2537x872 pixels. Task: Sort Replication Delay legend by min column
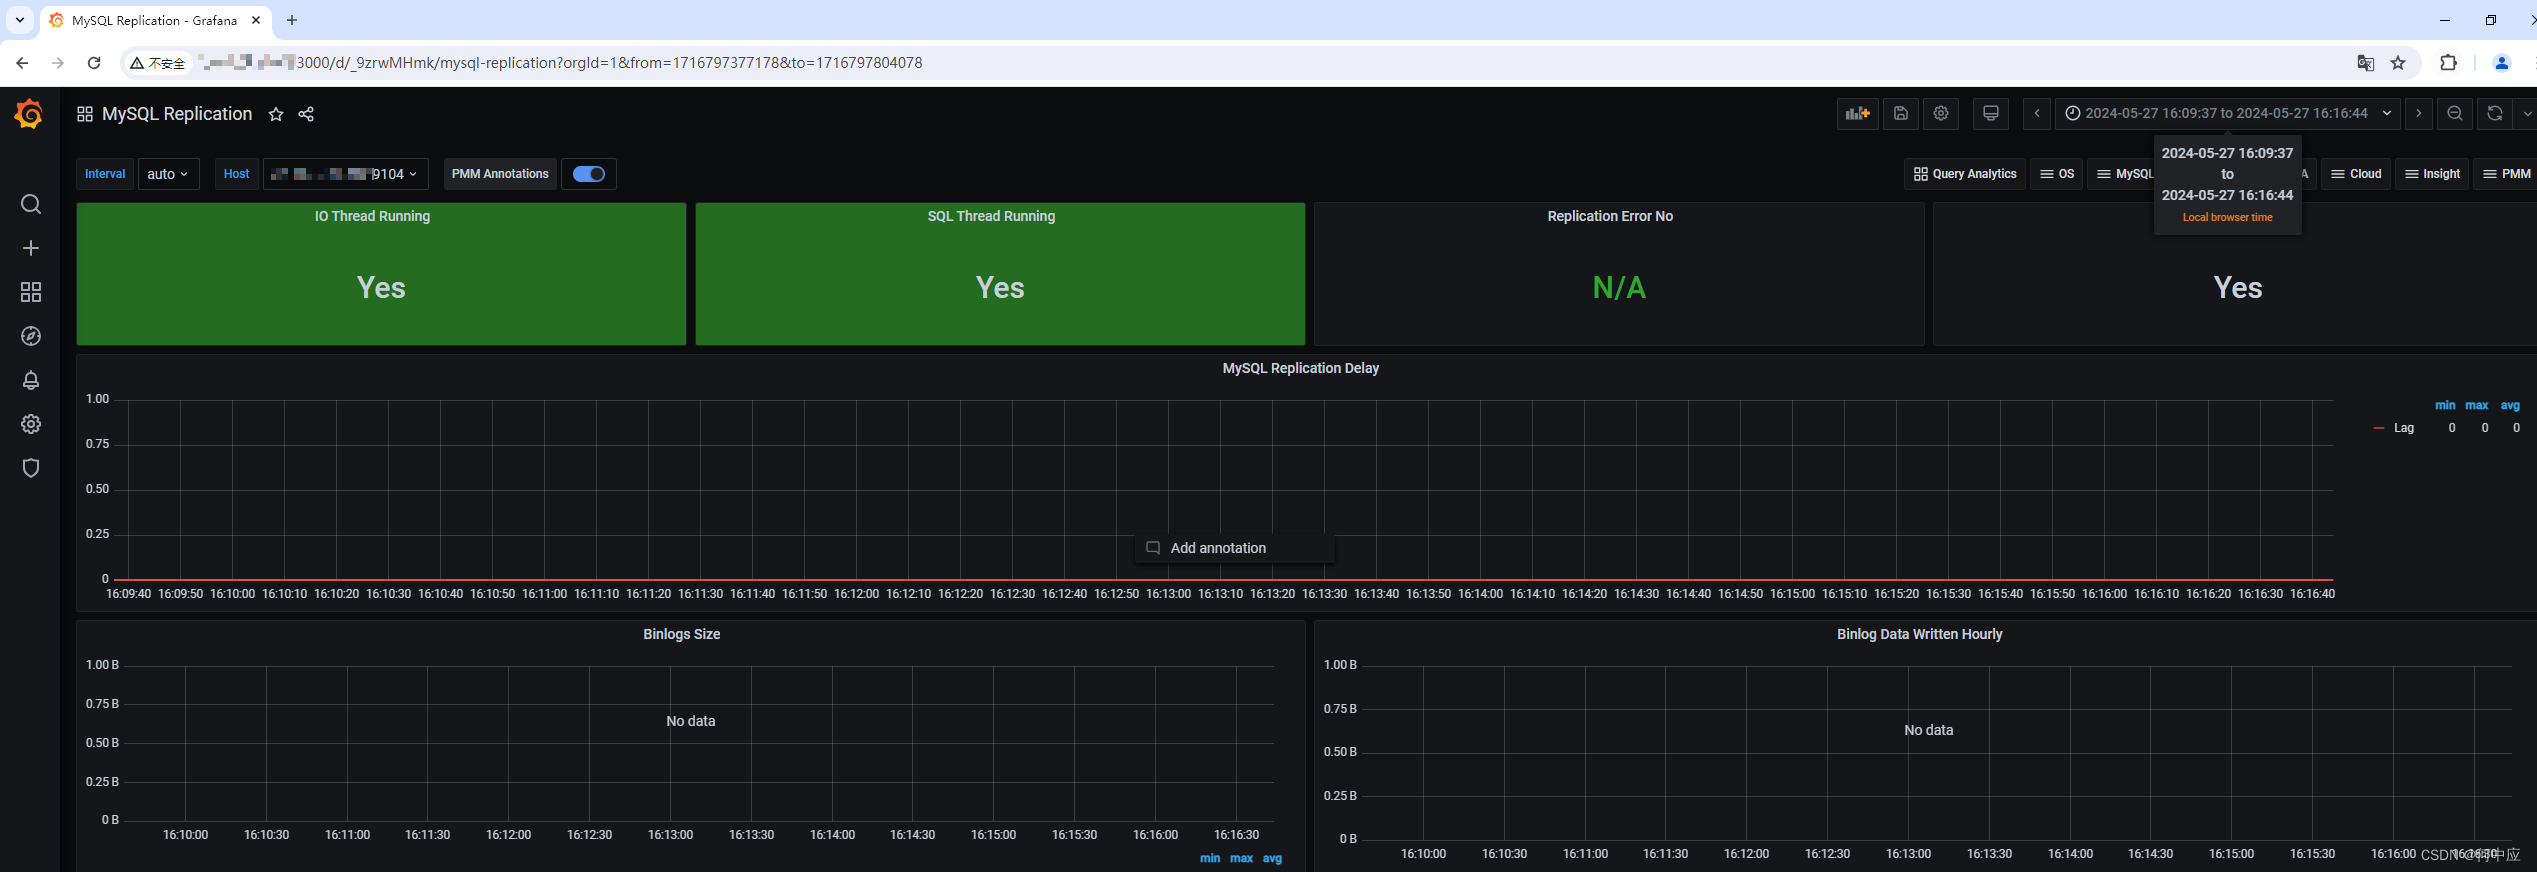pos(2445,405)
